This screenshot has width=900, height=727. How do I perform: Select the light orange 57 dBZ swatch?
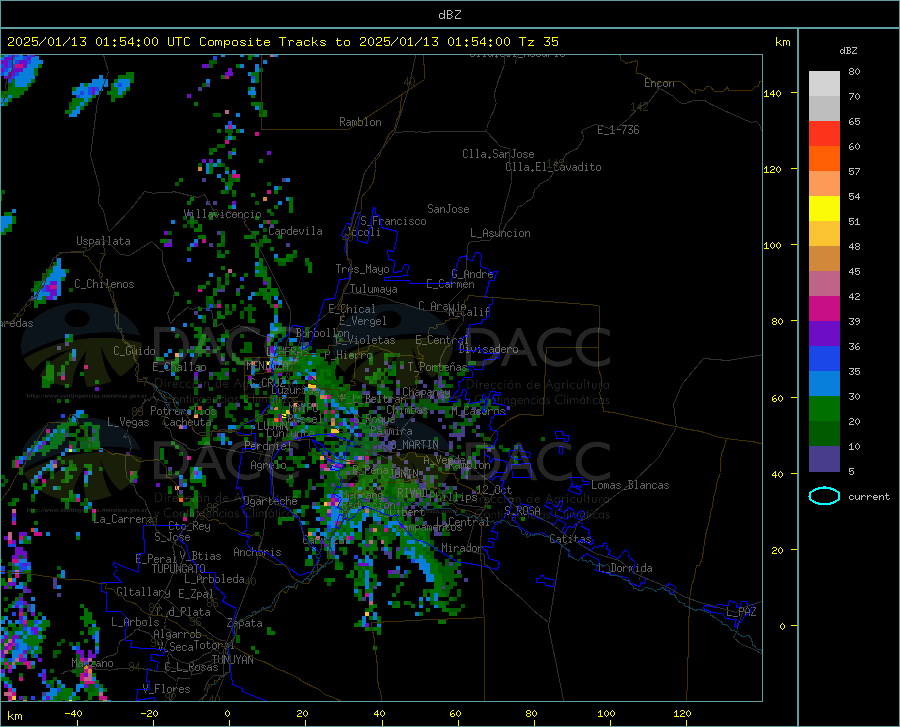[x=824, y=184]
